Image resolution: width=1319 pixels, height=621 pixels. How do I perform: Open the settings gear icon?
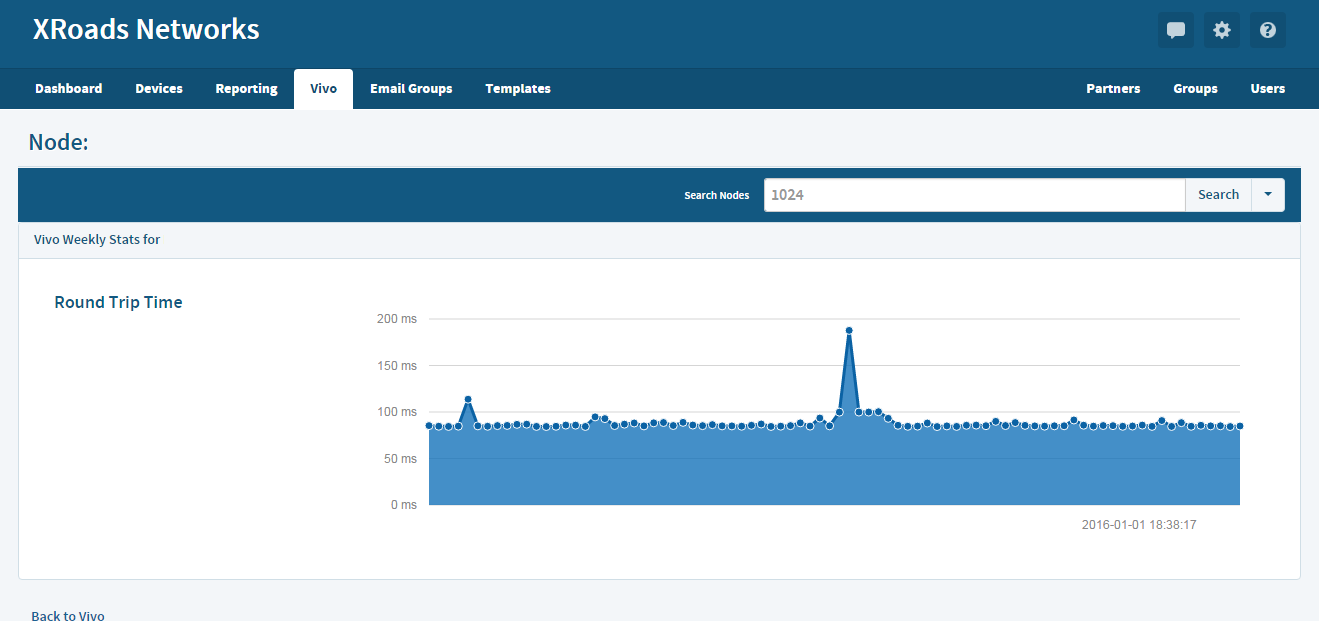[1222, 30]
